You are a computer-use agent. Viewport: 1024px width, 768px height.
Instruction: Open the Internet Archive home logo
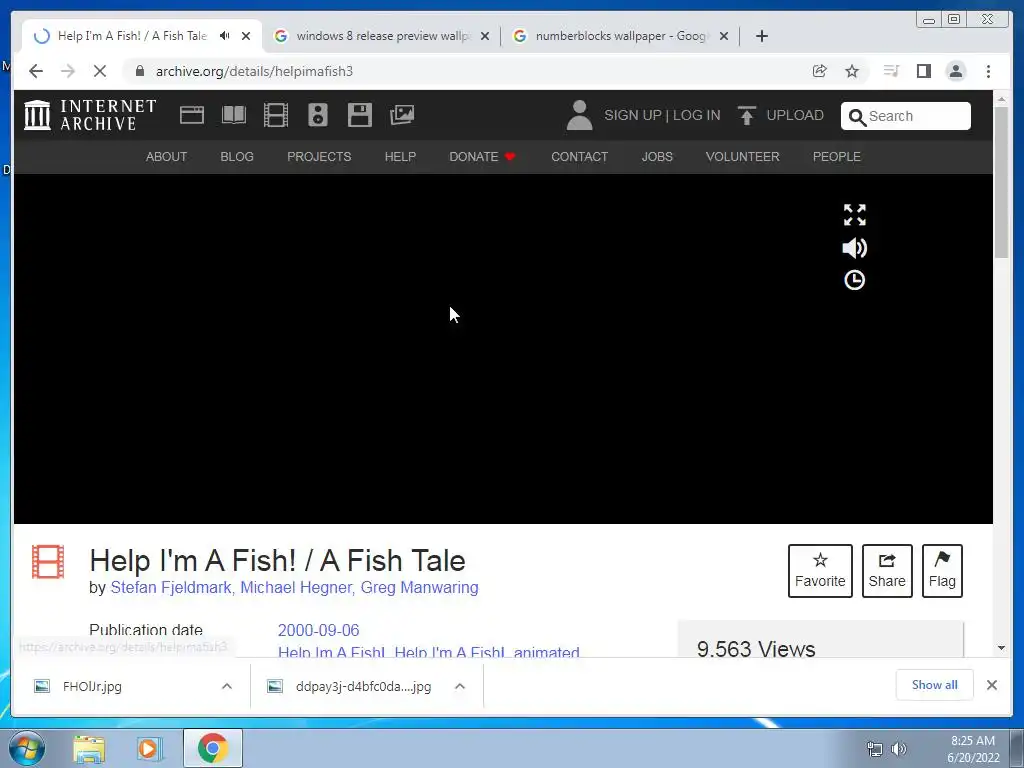coord(90,115)
